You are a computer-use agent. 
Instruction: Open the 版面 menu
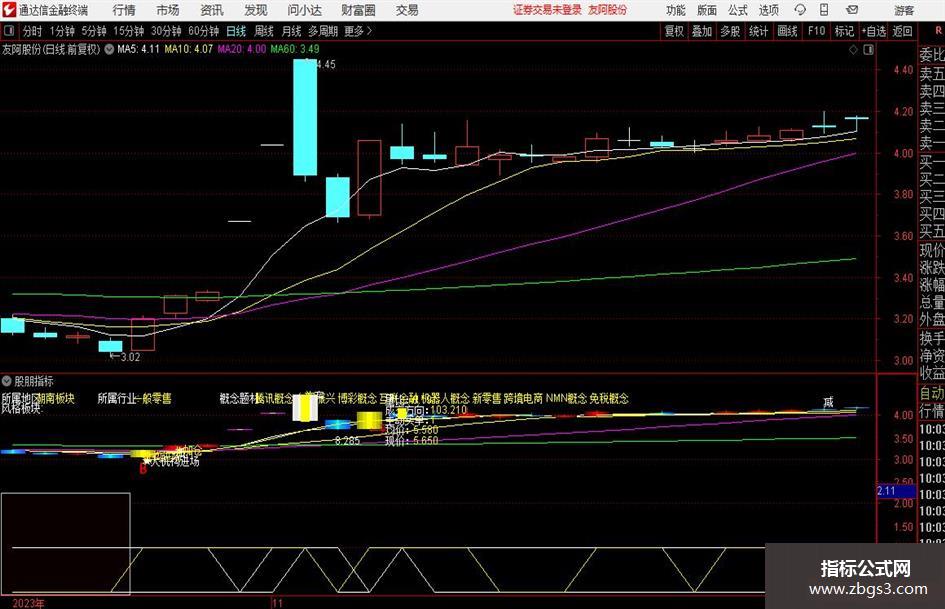point(707,10)
